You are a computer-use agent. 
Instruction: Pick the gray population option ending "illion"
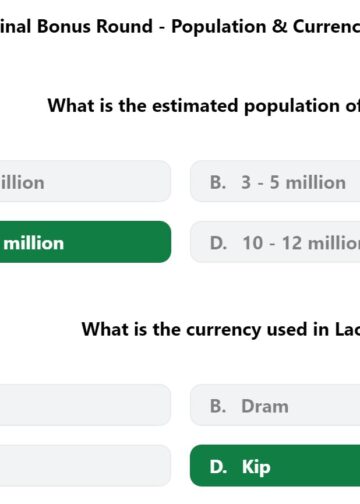pyautogui.click(x=85, y=181)
